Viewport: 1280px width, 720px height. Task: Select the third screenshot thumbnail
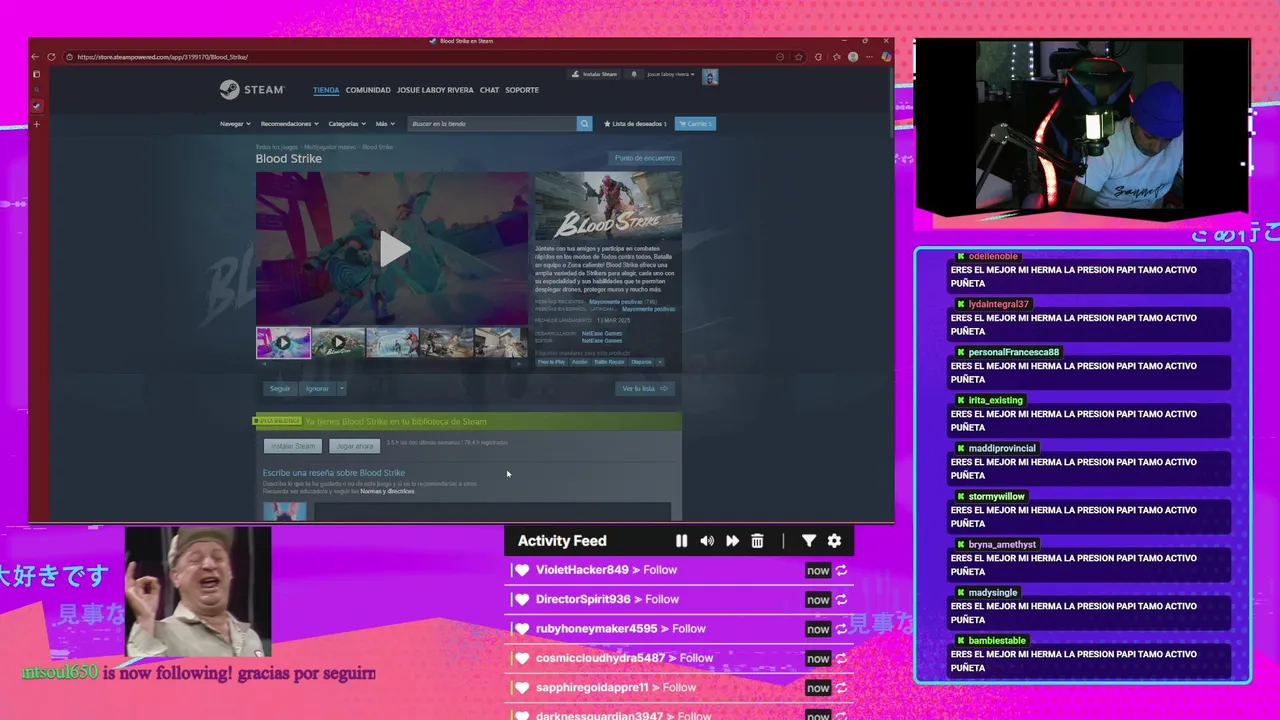pos(392,342)
